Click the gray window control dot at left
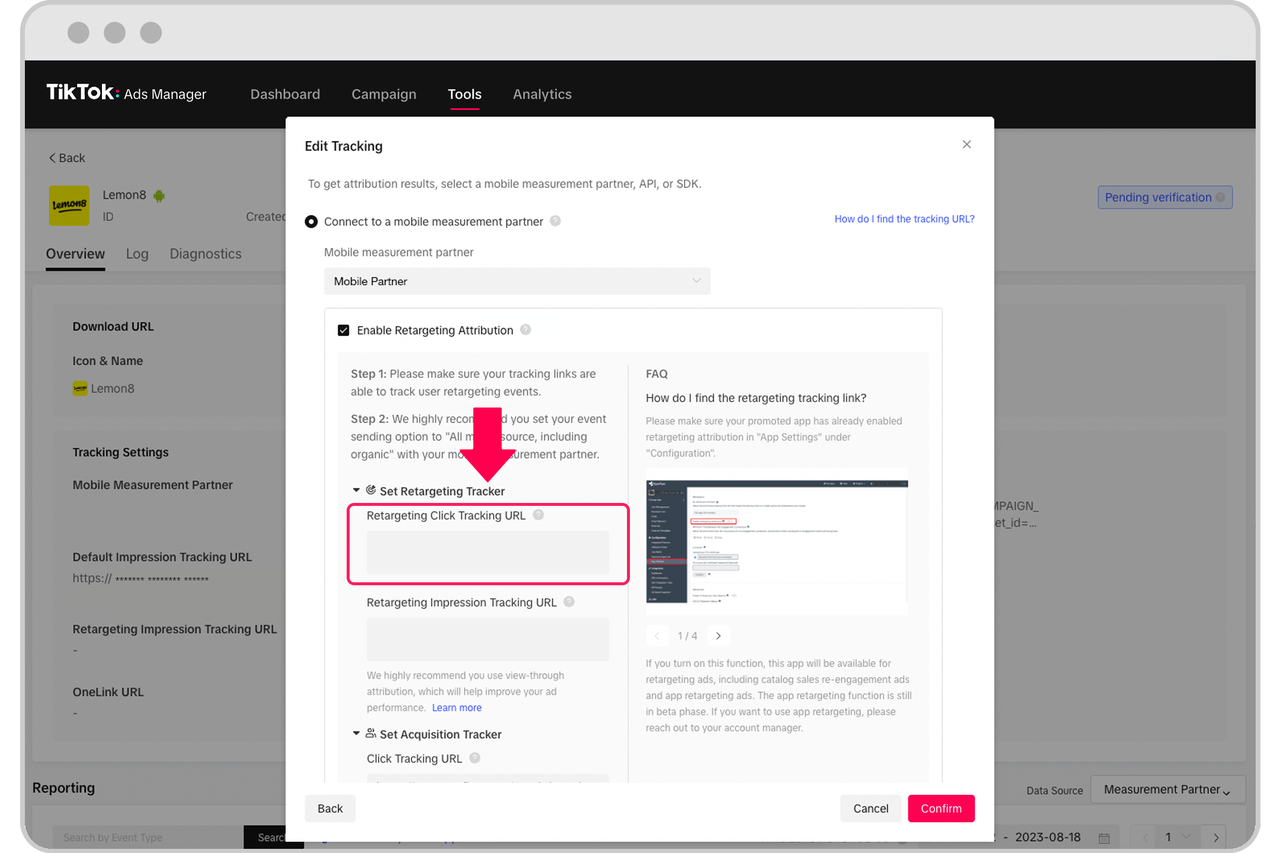The height and width of the screenshot is (853, 1280). point(79,33)
